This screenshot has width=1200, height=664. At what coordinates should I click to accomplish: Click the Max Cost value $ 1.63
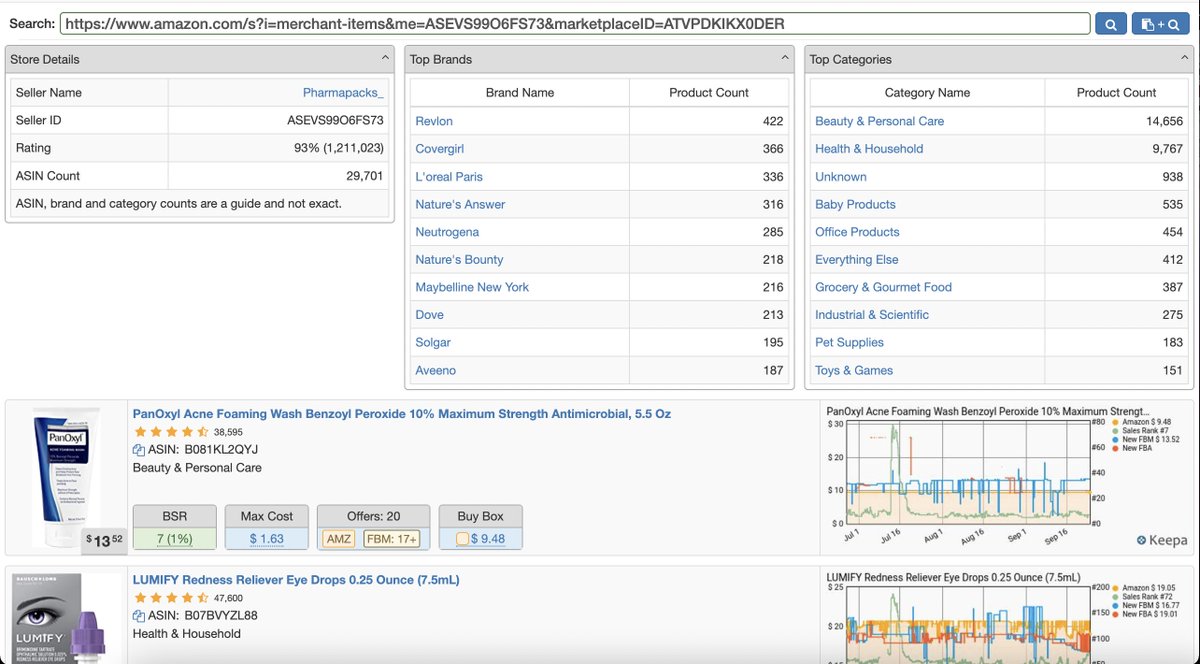(x=267, y=539)
